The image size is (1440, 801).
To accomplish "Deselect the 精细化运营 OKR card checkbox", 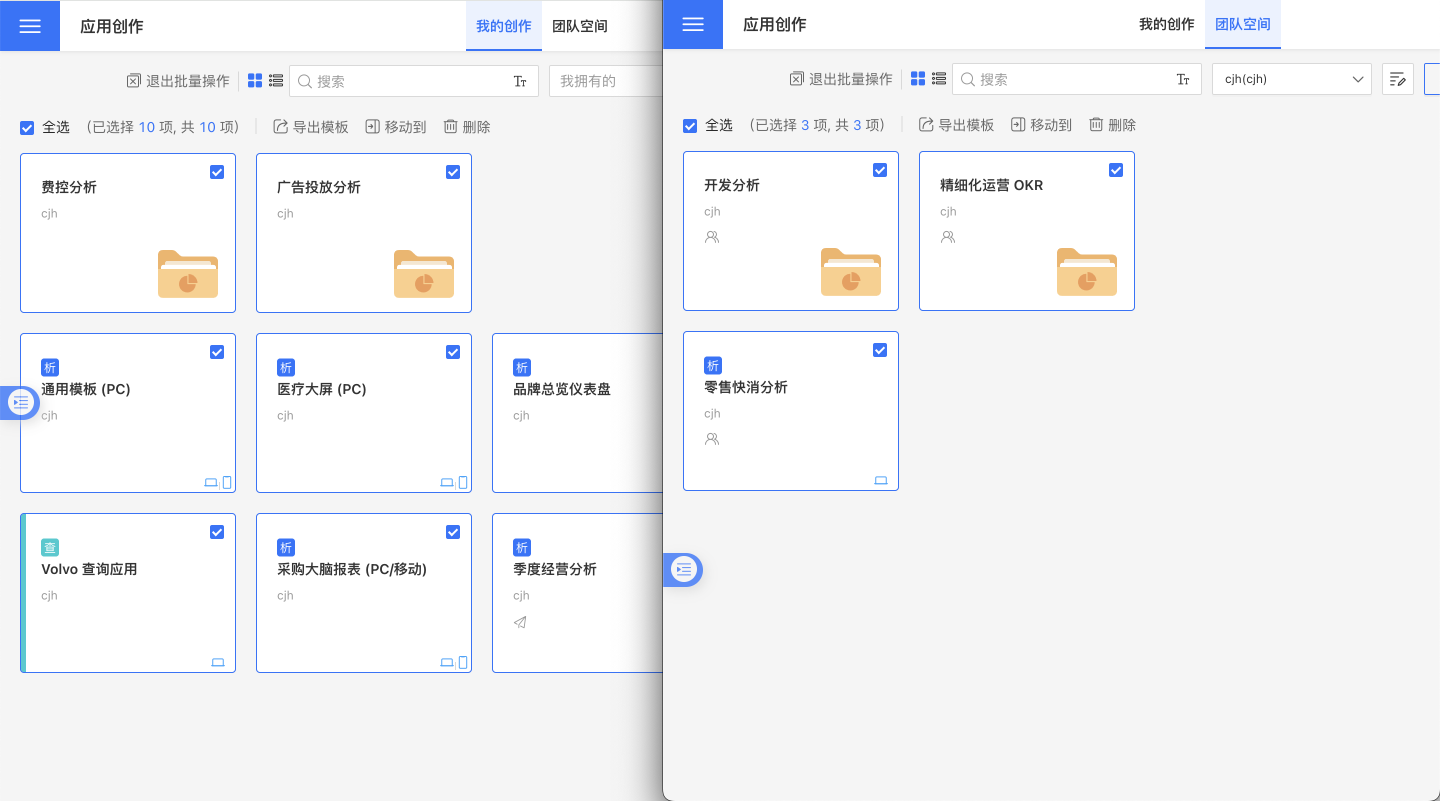I will 1116,170.
